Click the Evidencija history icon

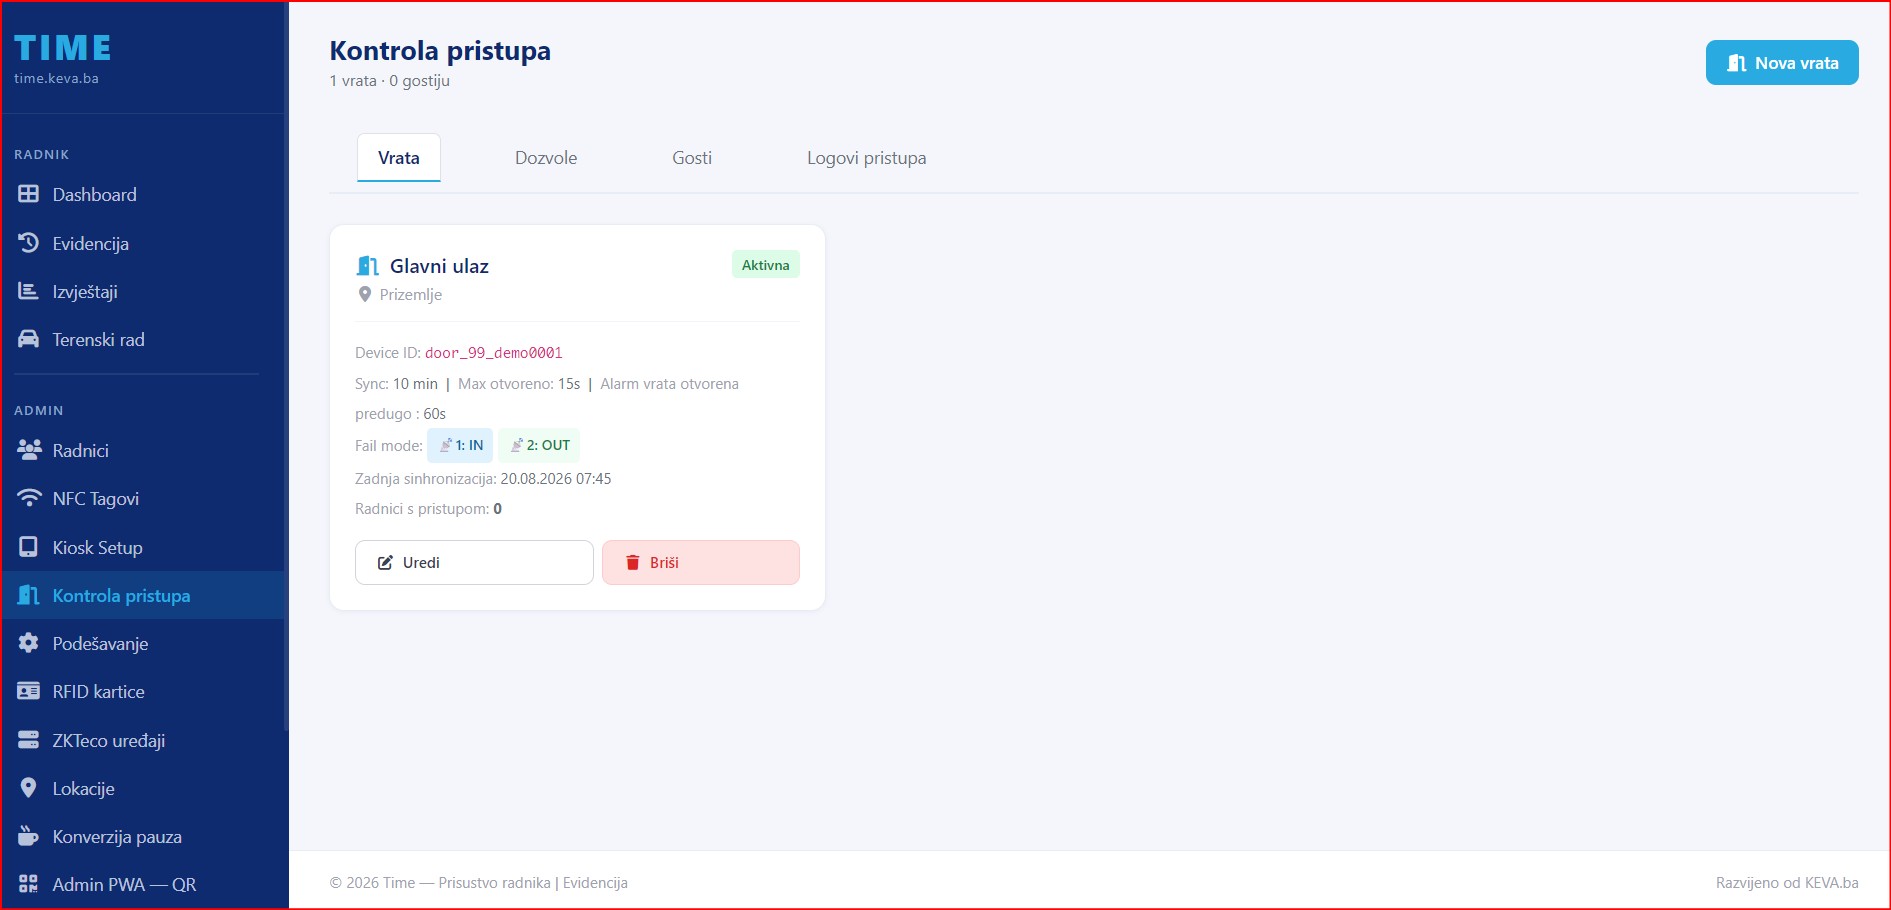(x=28, y=243)
